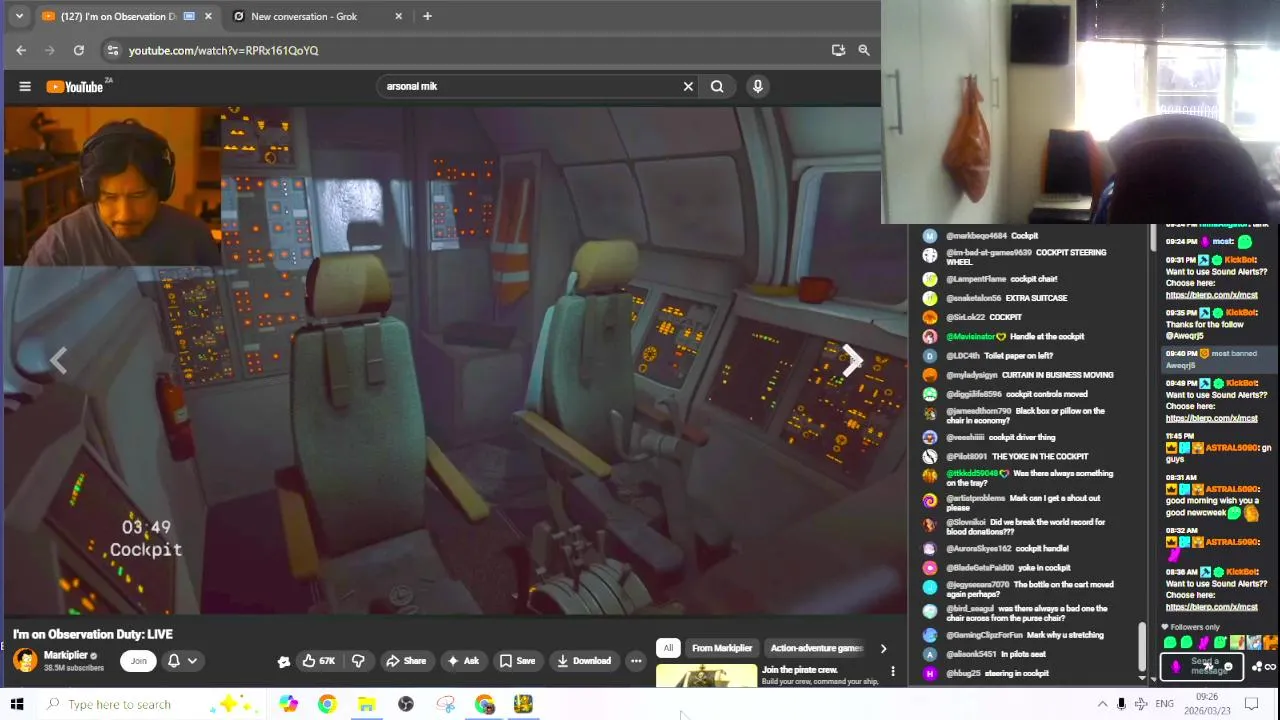Show hidden system tray icons

[1102, 704]
